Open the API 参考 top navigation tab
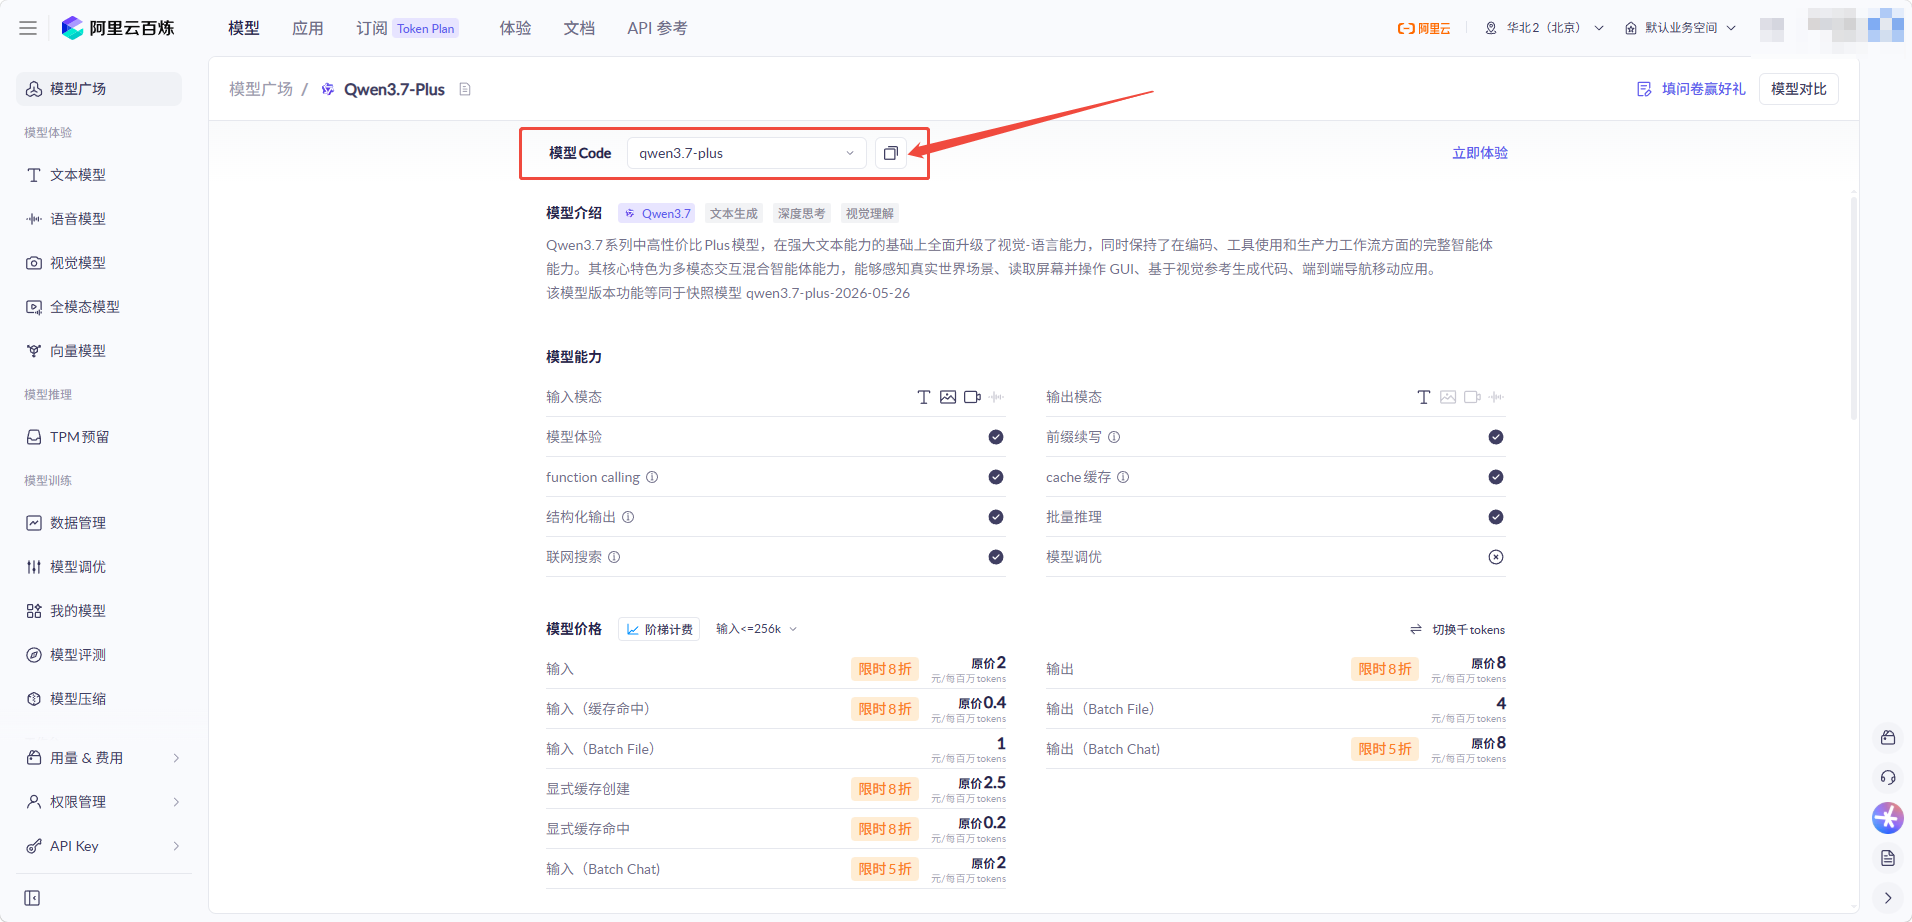This screenshot has height=922, width=1912. point(657,28)
